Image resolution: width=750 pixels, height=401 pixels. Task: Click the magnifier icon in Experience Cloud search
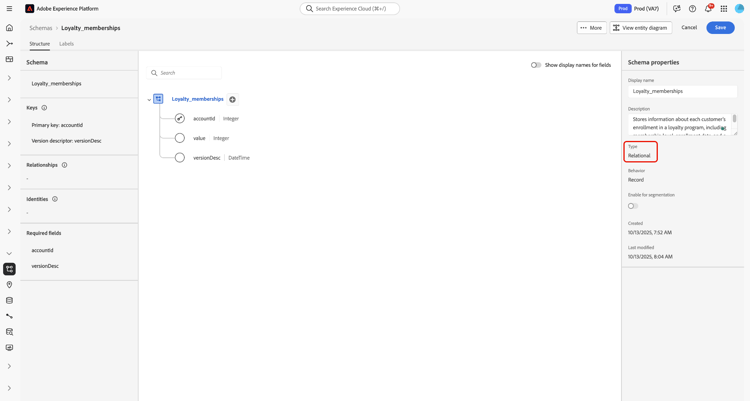tap(309, 9)
